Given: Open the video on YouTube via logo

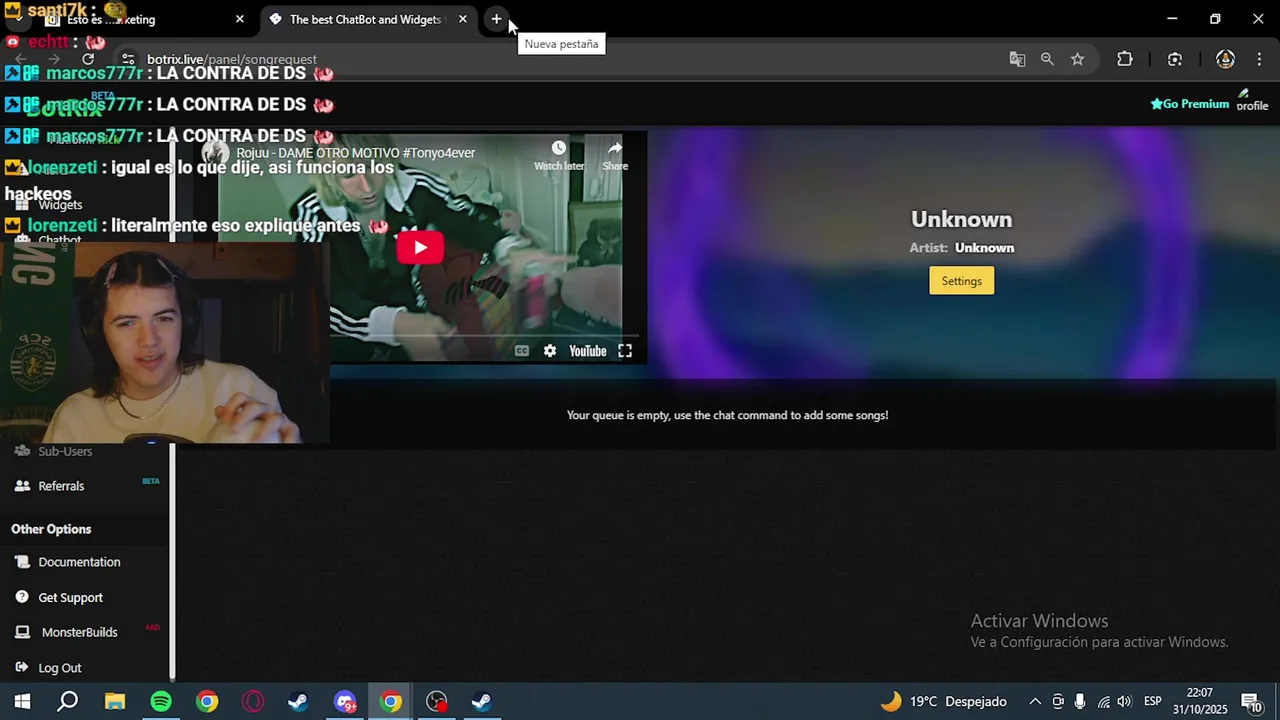Looking at the screenshot, I should coord(588,351).
